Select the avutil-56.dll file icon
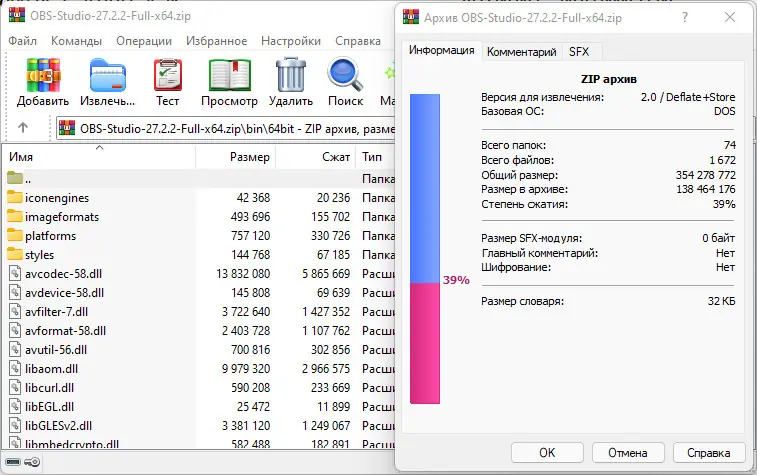The height and width of the screenshot is (475, 757). 15,349
